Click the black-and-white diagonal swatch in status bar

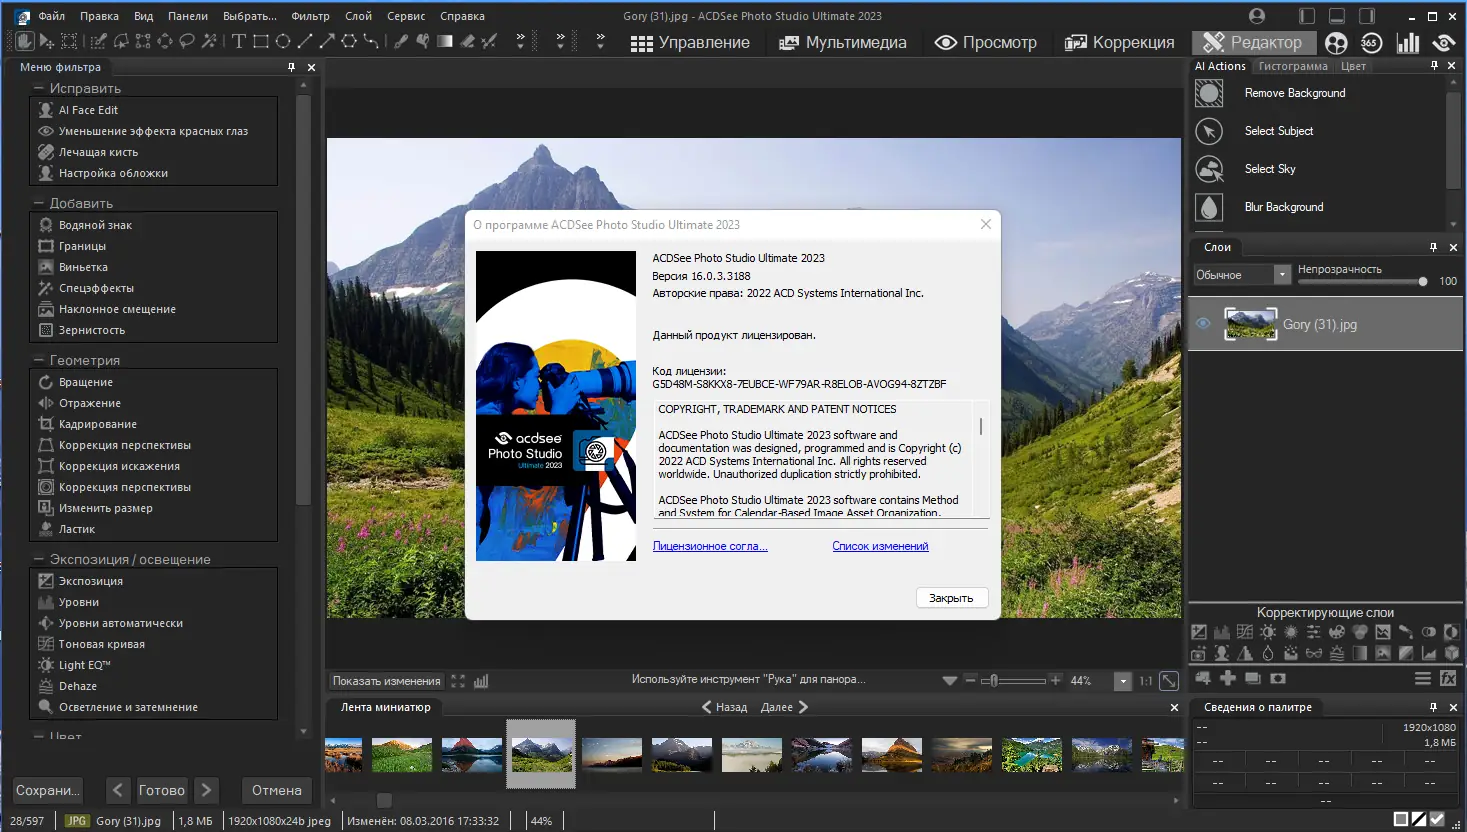tap(1419, 820)
